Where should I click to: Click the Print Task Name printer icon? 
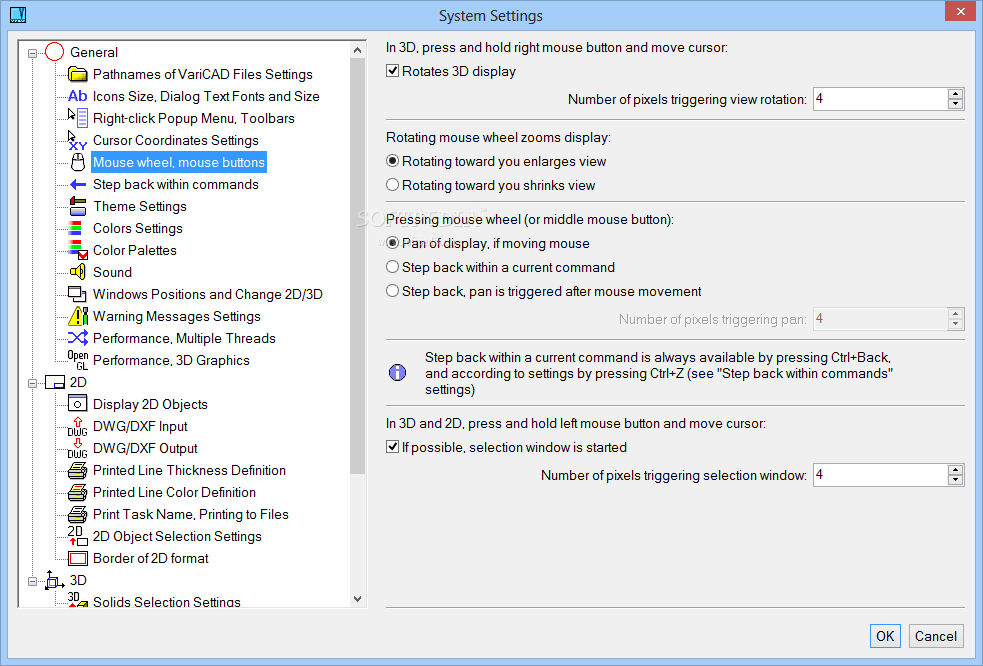coord(78,514)
